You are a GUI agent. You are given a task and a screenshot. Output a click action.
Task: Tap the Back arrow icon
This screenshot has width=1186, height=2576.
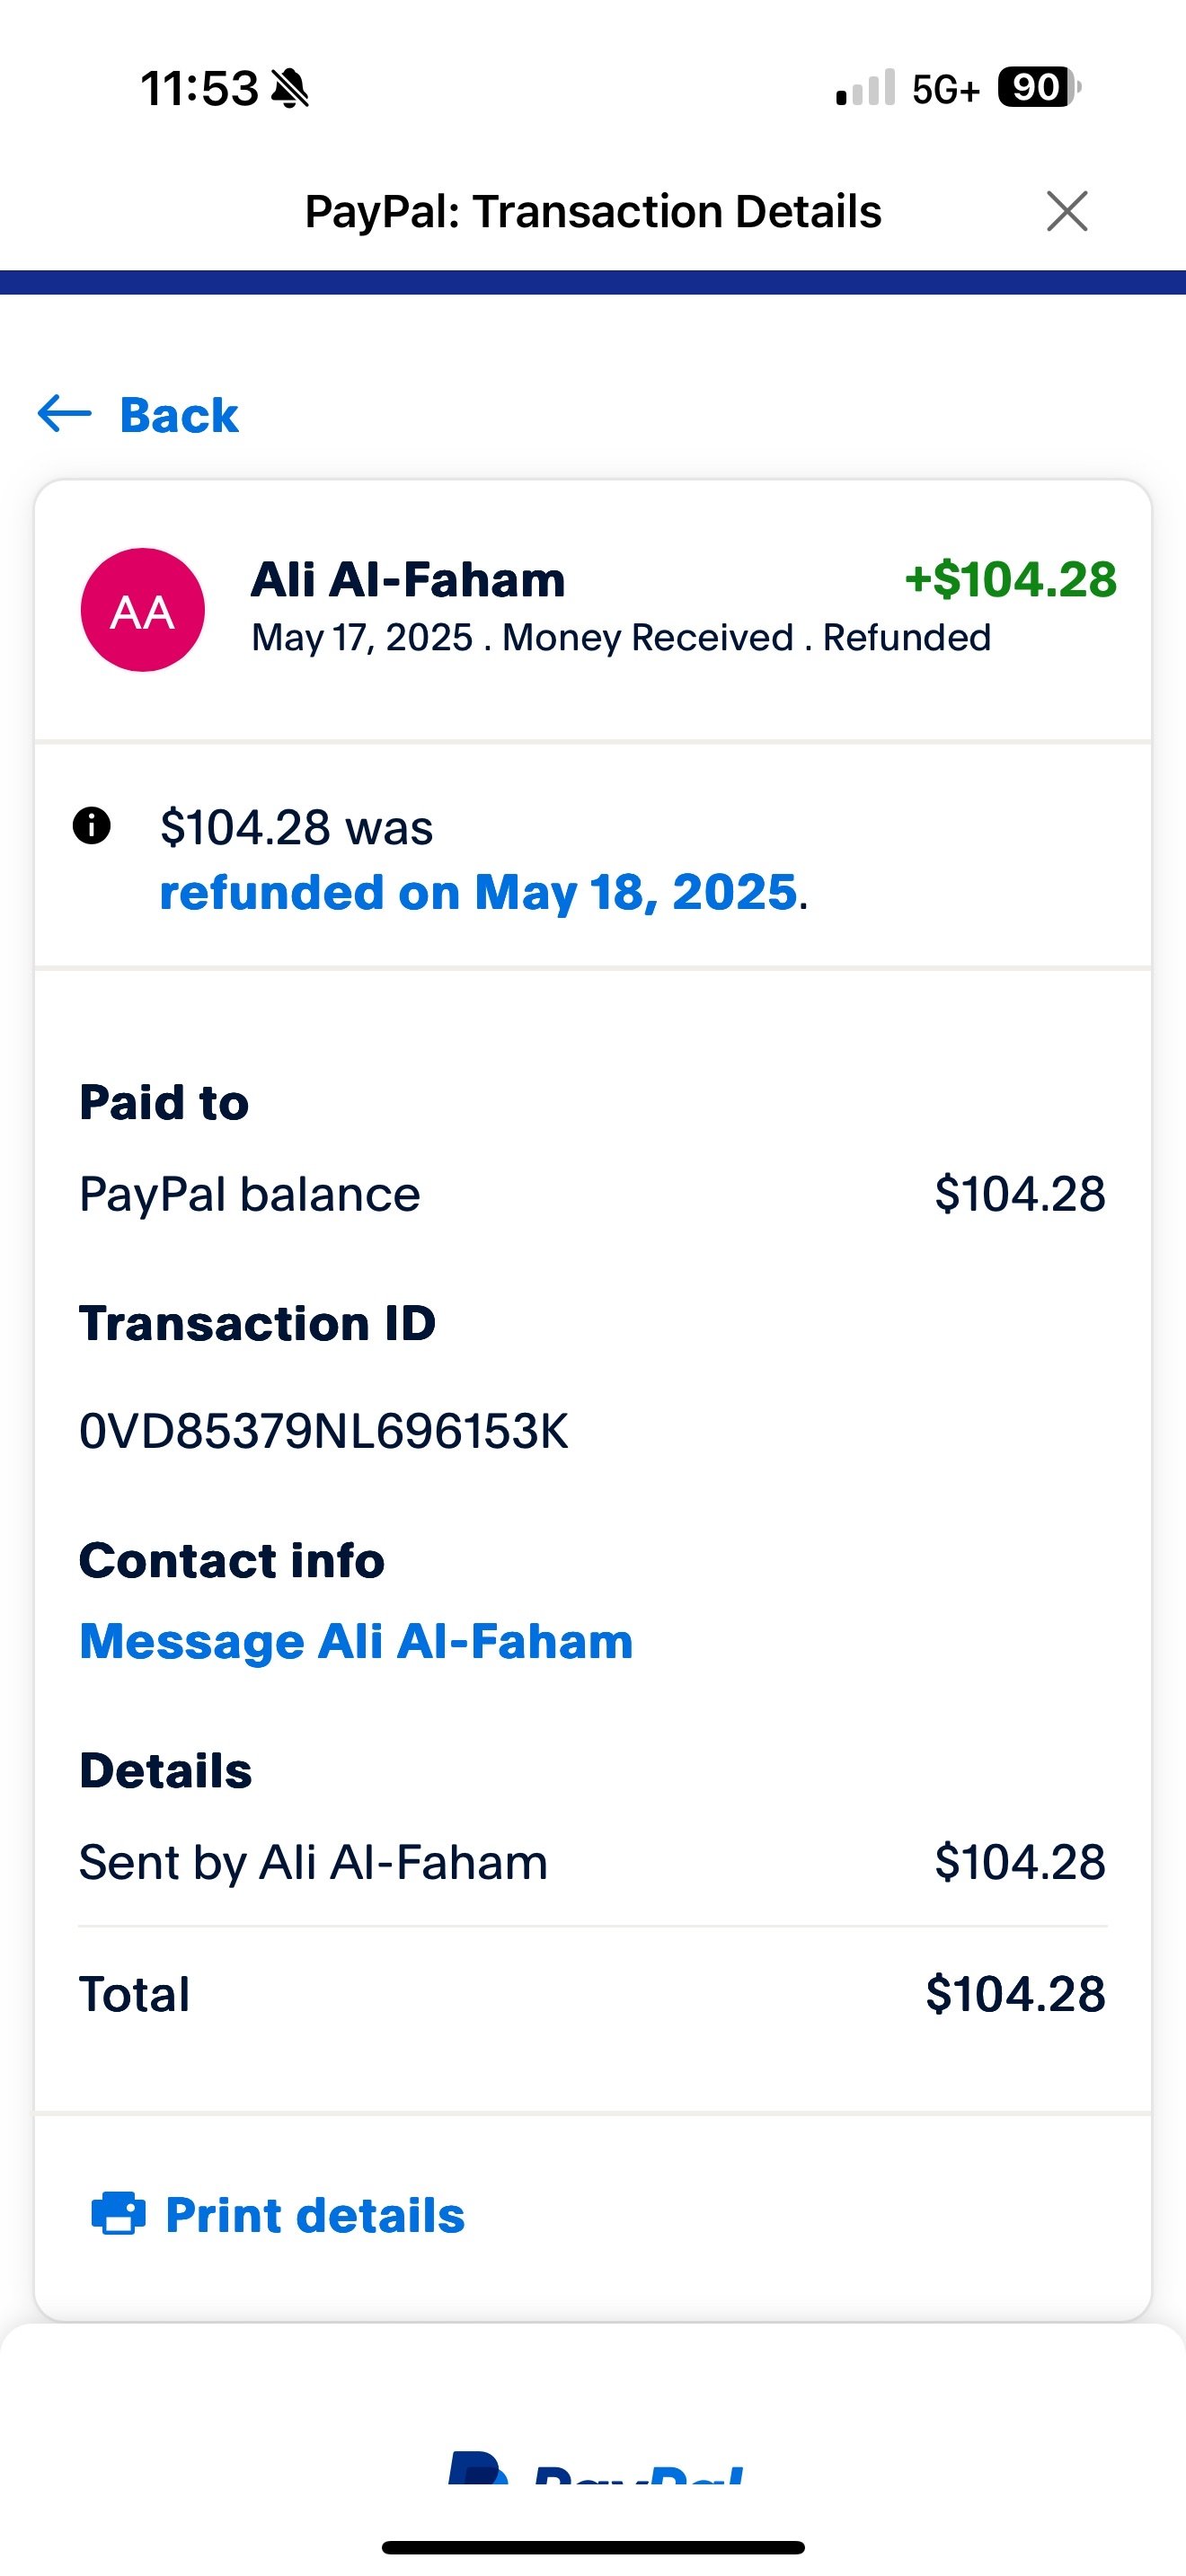[x=65, y=413]
